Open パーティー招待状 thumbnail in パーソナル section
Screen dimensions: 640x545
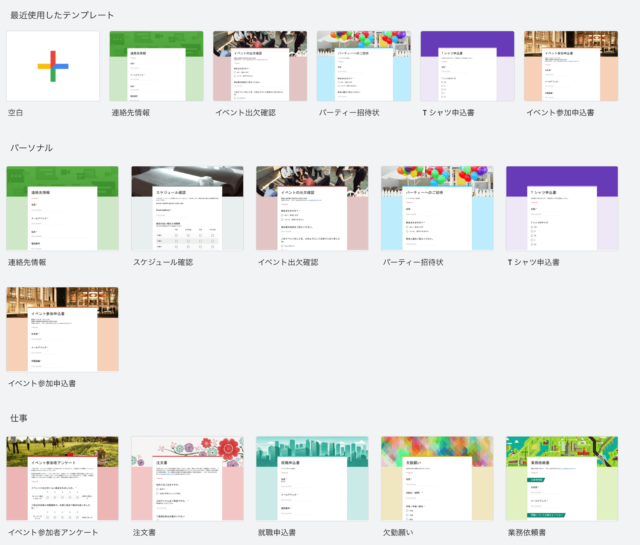click(437, 208)
